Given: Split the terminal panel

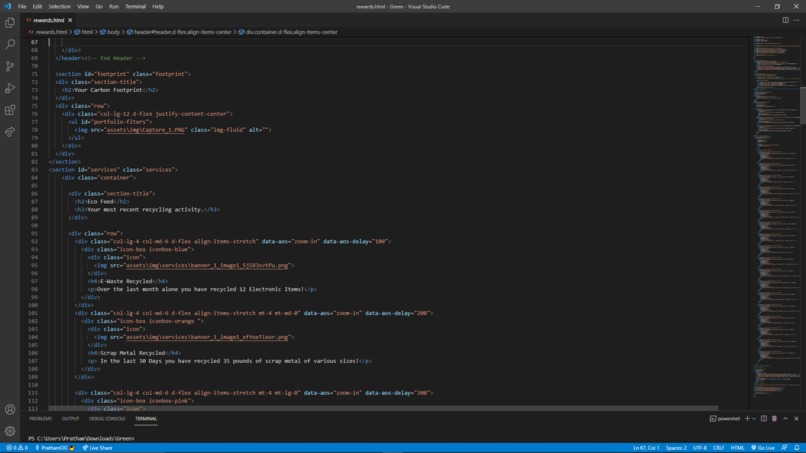Looking at the screenshot, I should pyautogui.click(x=764, y=419).
